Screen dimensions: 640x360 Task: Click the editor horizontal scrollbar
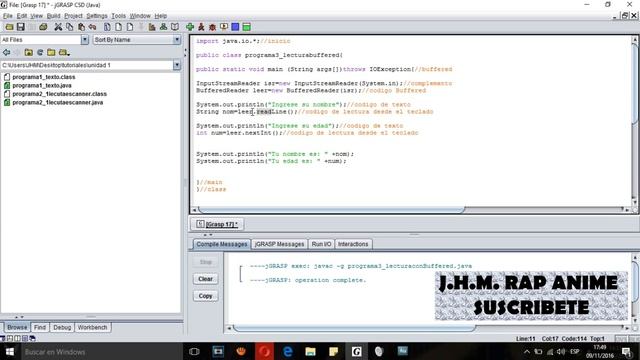point(331,209)
